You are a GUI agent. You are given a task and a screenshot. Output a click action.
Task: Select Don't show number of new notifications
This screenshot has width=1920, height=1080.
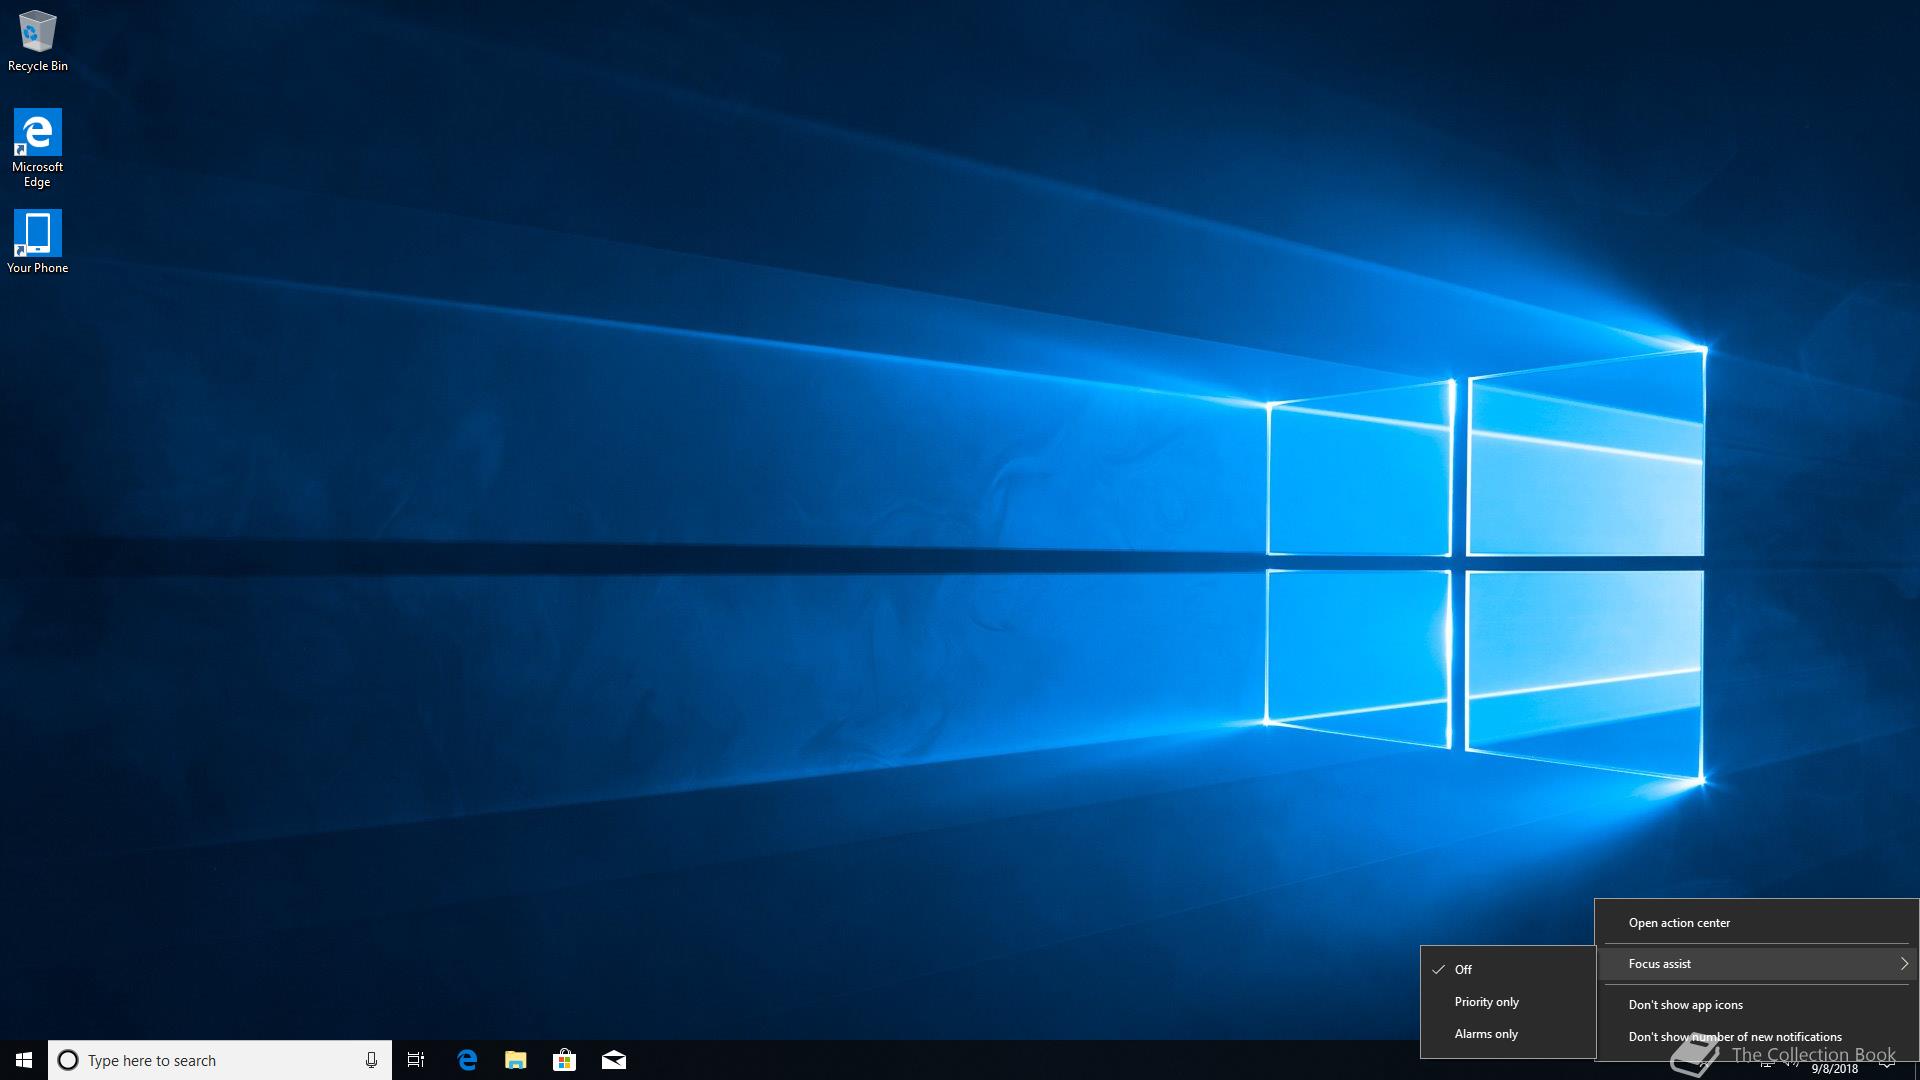click(1756, 1037)
